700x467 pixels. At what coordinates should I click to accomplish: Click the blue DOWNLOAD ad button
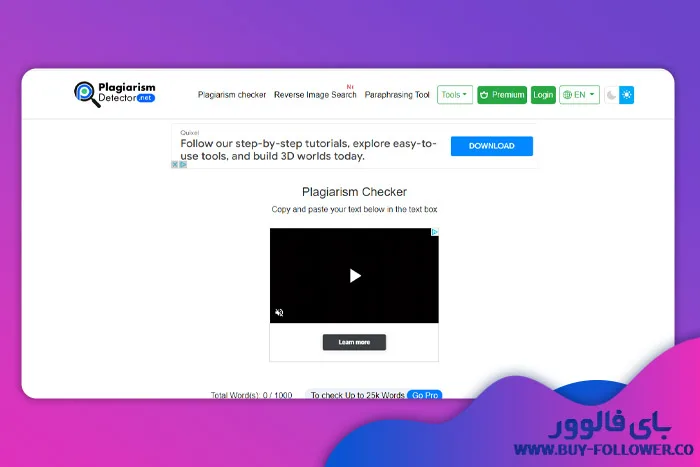(x=492, y=146)
